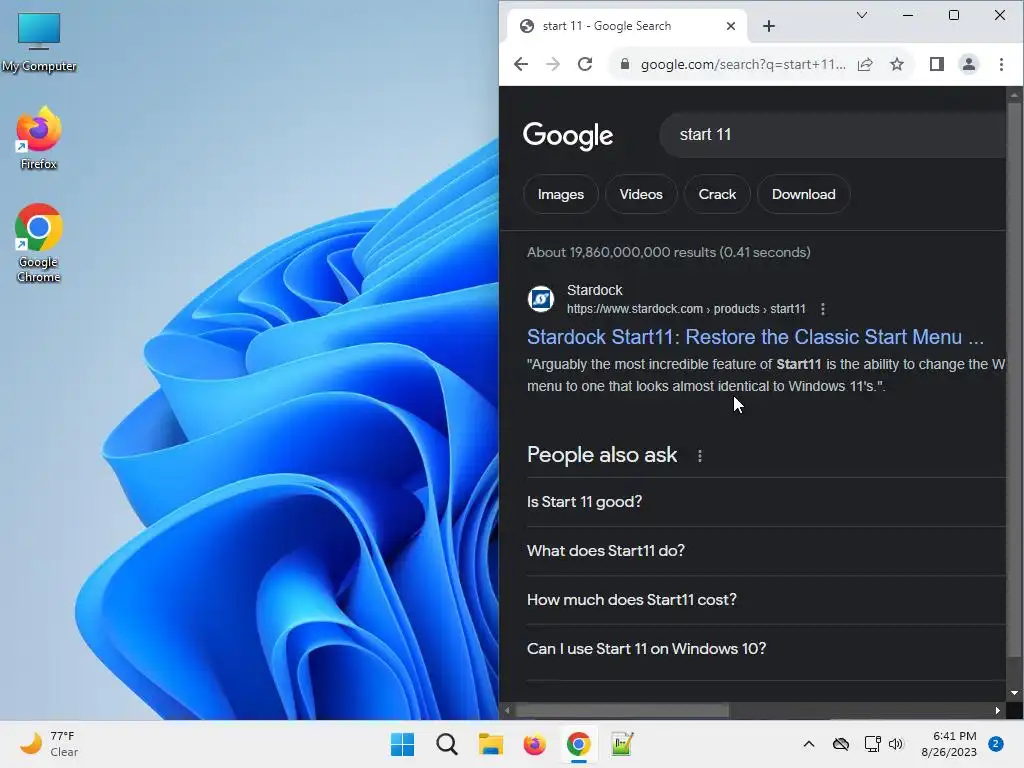The width and height of the screenshot is (1024, 768).
Task: Open clock showing 6:41 PM
Action: (949, 744)
